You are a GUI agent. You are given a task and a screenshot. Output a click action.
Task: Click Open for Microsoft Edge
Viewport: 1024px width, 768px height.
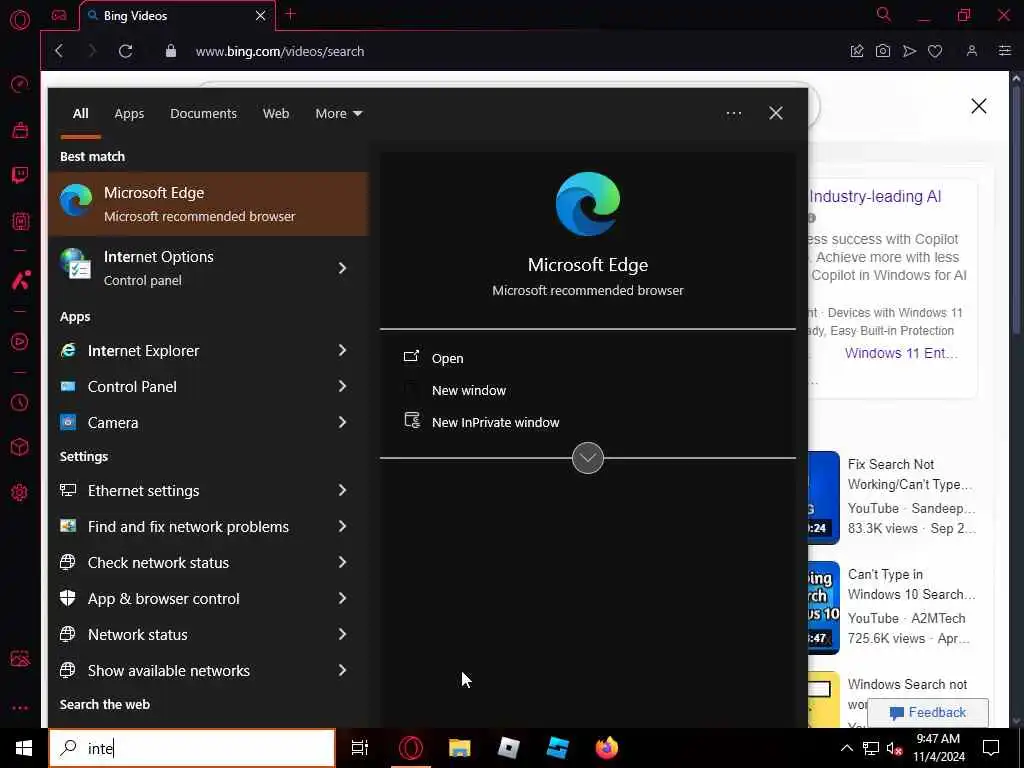click(x=447, y=359)
